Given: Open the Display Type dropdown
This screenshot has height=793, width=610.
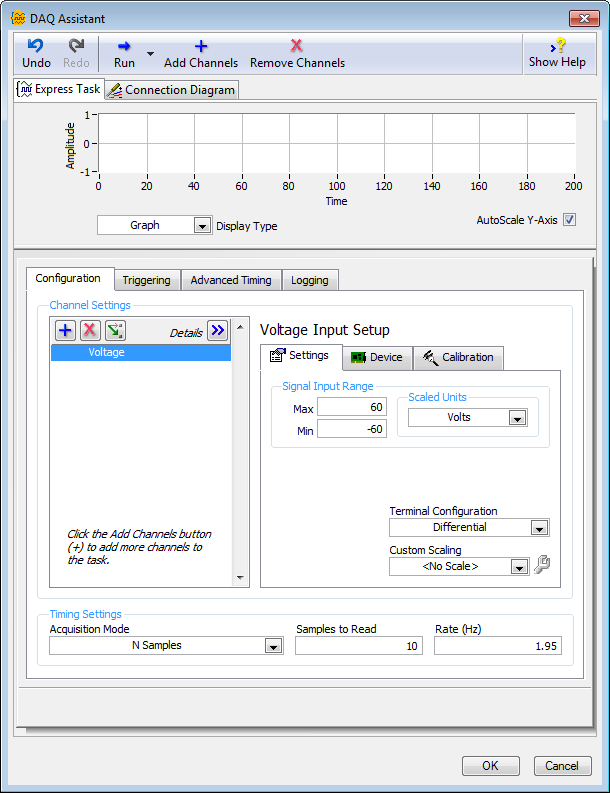Looking at the screenshot, I should (x=201, y=226).
